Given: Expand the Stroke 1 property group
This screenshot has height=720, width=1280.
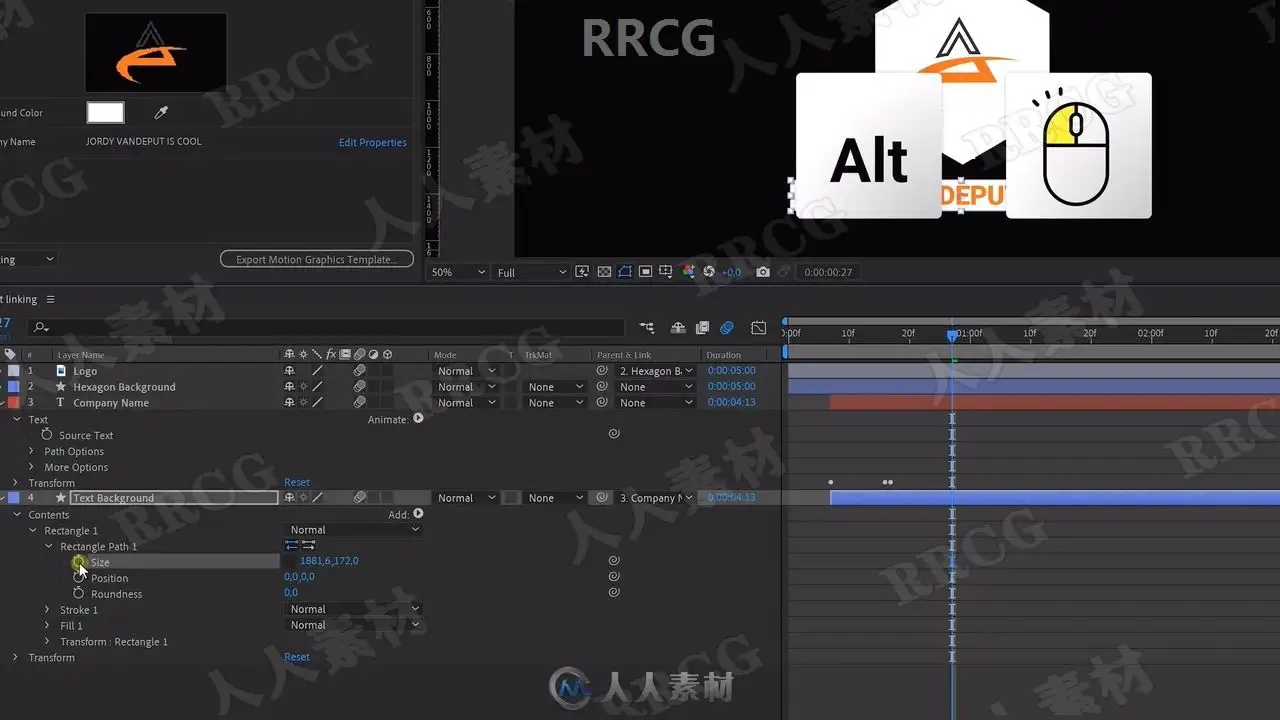Looking at the screenshot, I should tap(47, 610).
